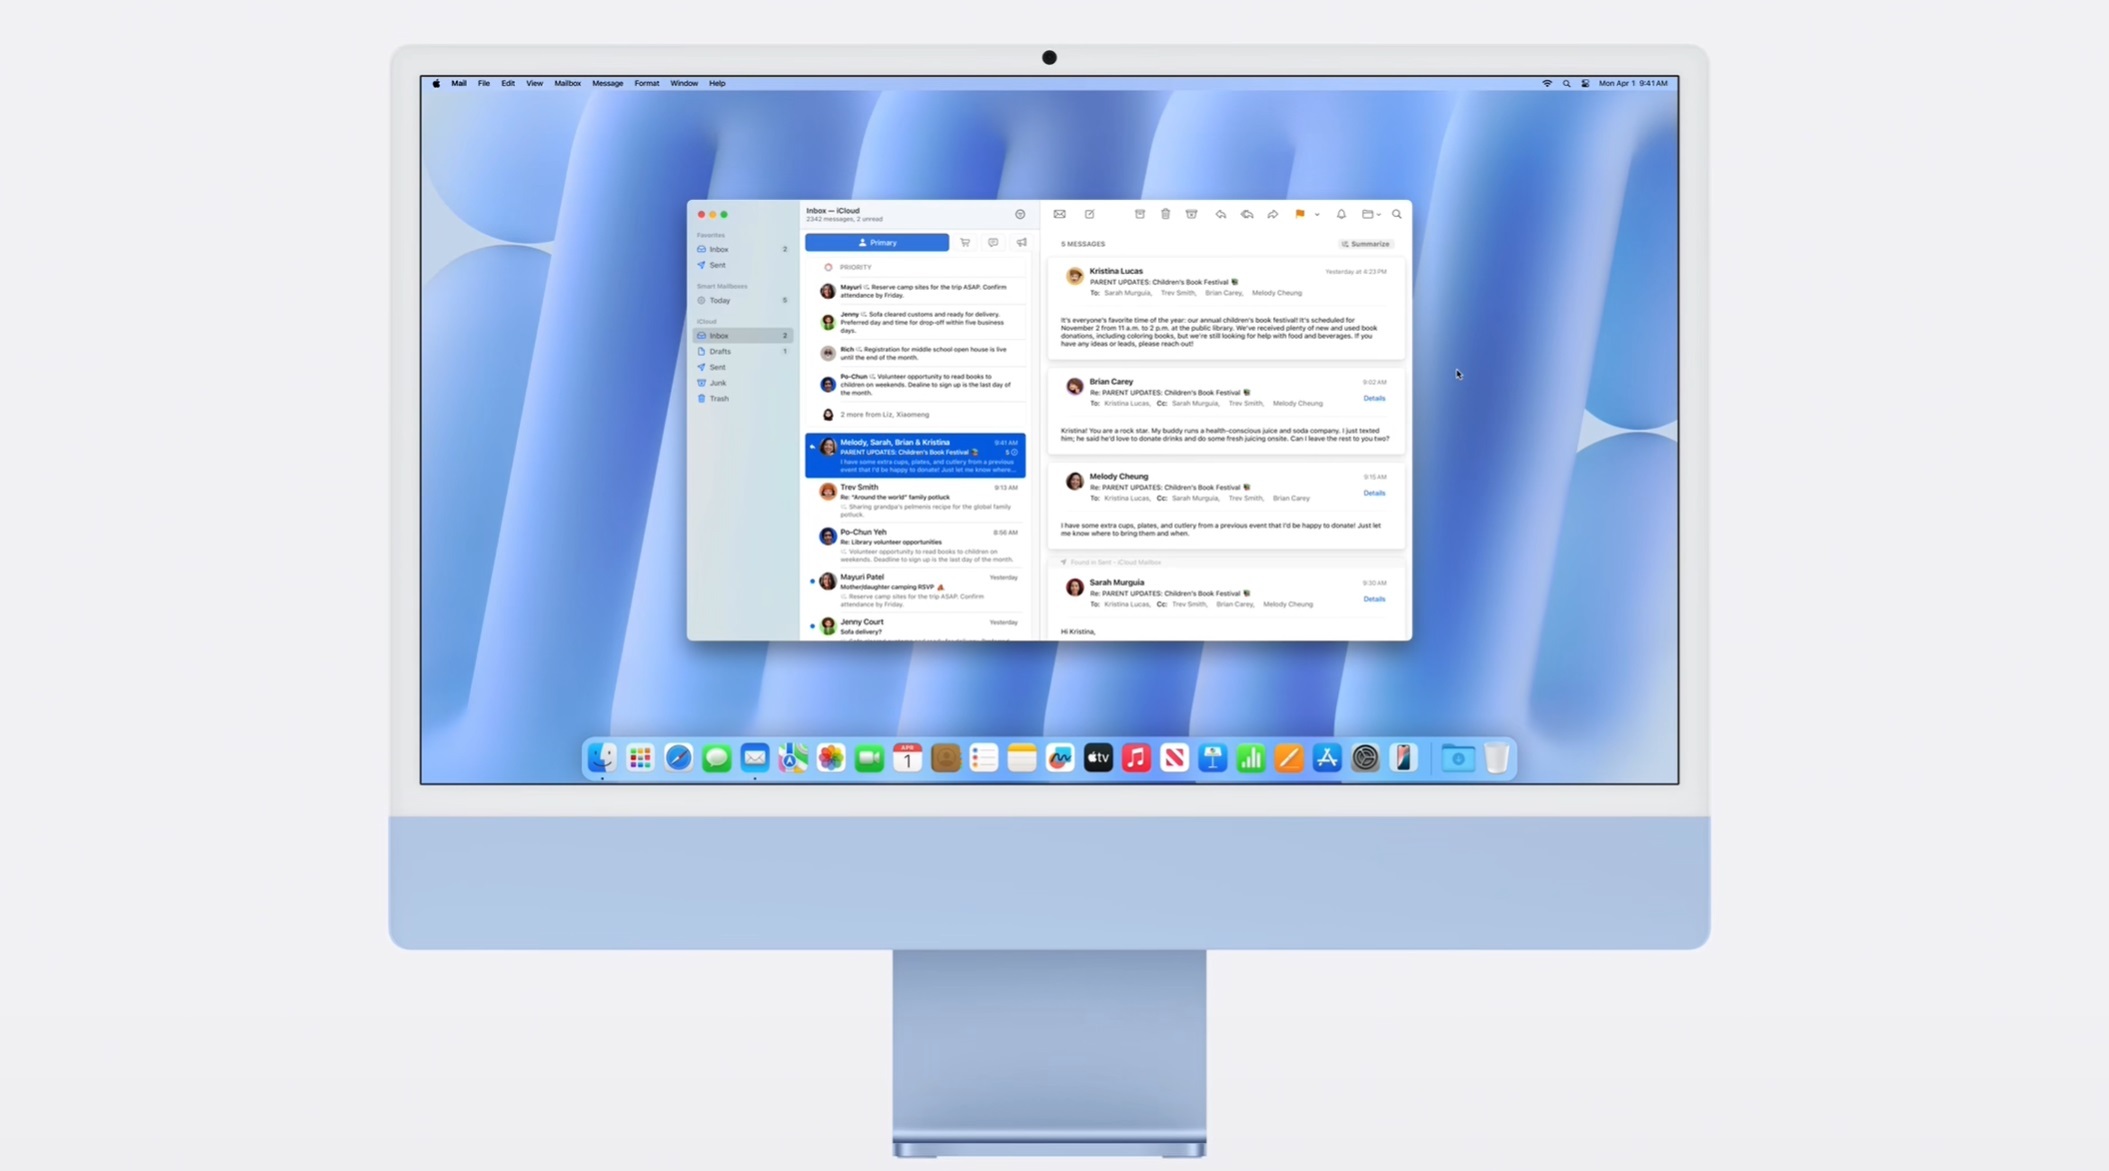Move selected message to Trash
2109x1171 pixels.
pos(1166,214)
